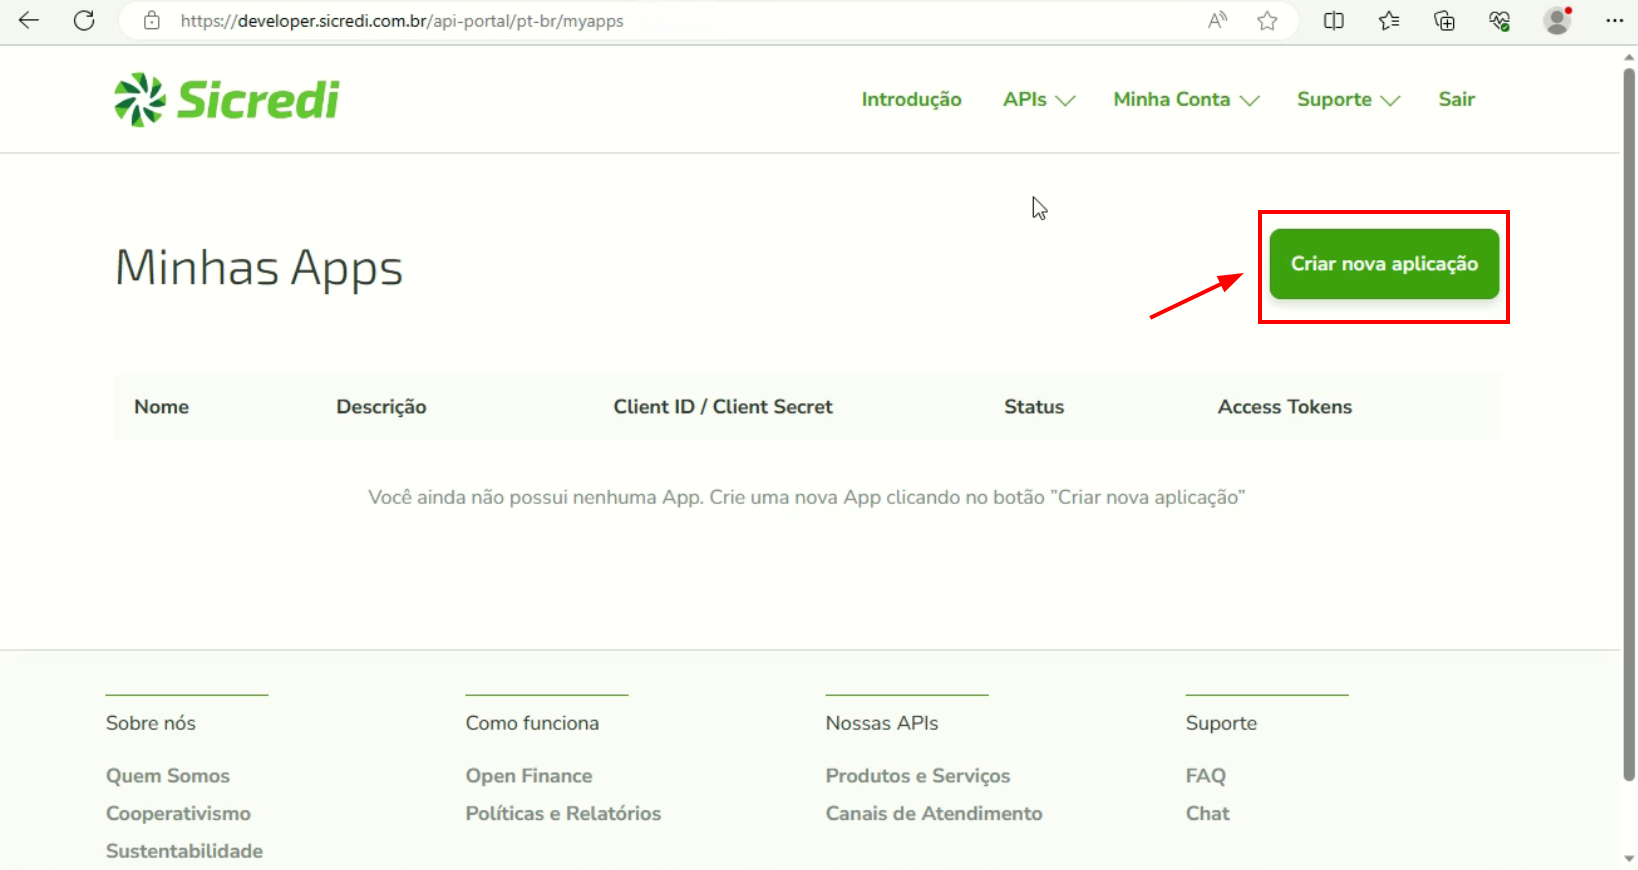Viewport: 1638px width, 870px height.
Task: Open the Collections icon
Action: point(1444,21)
